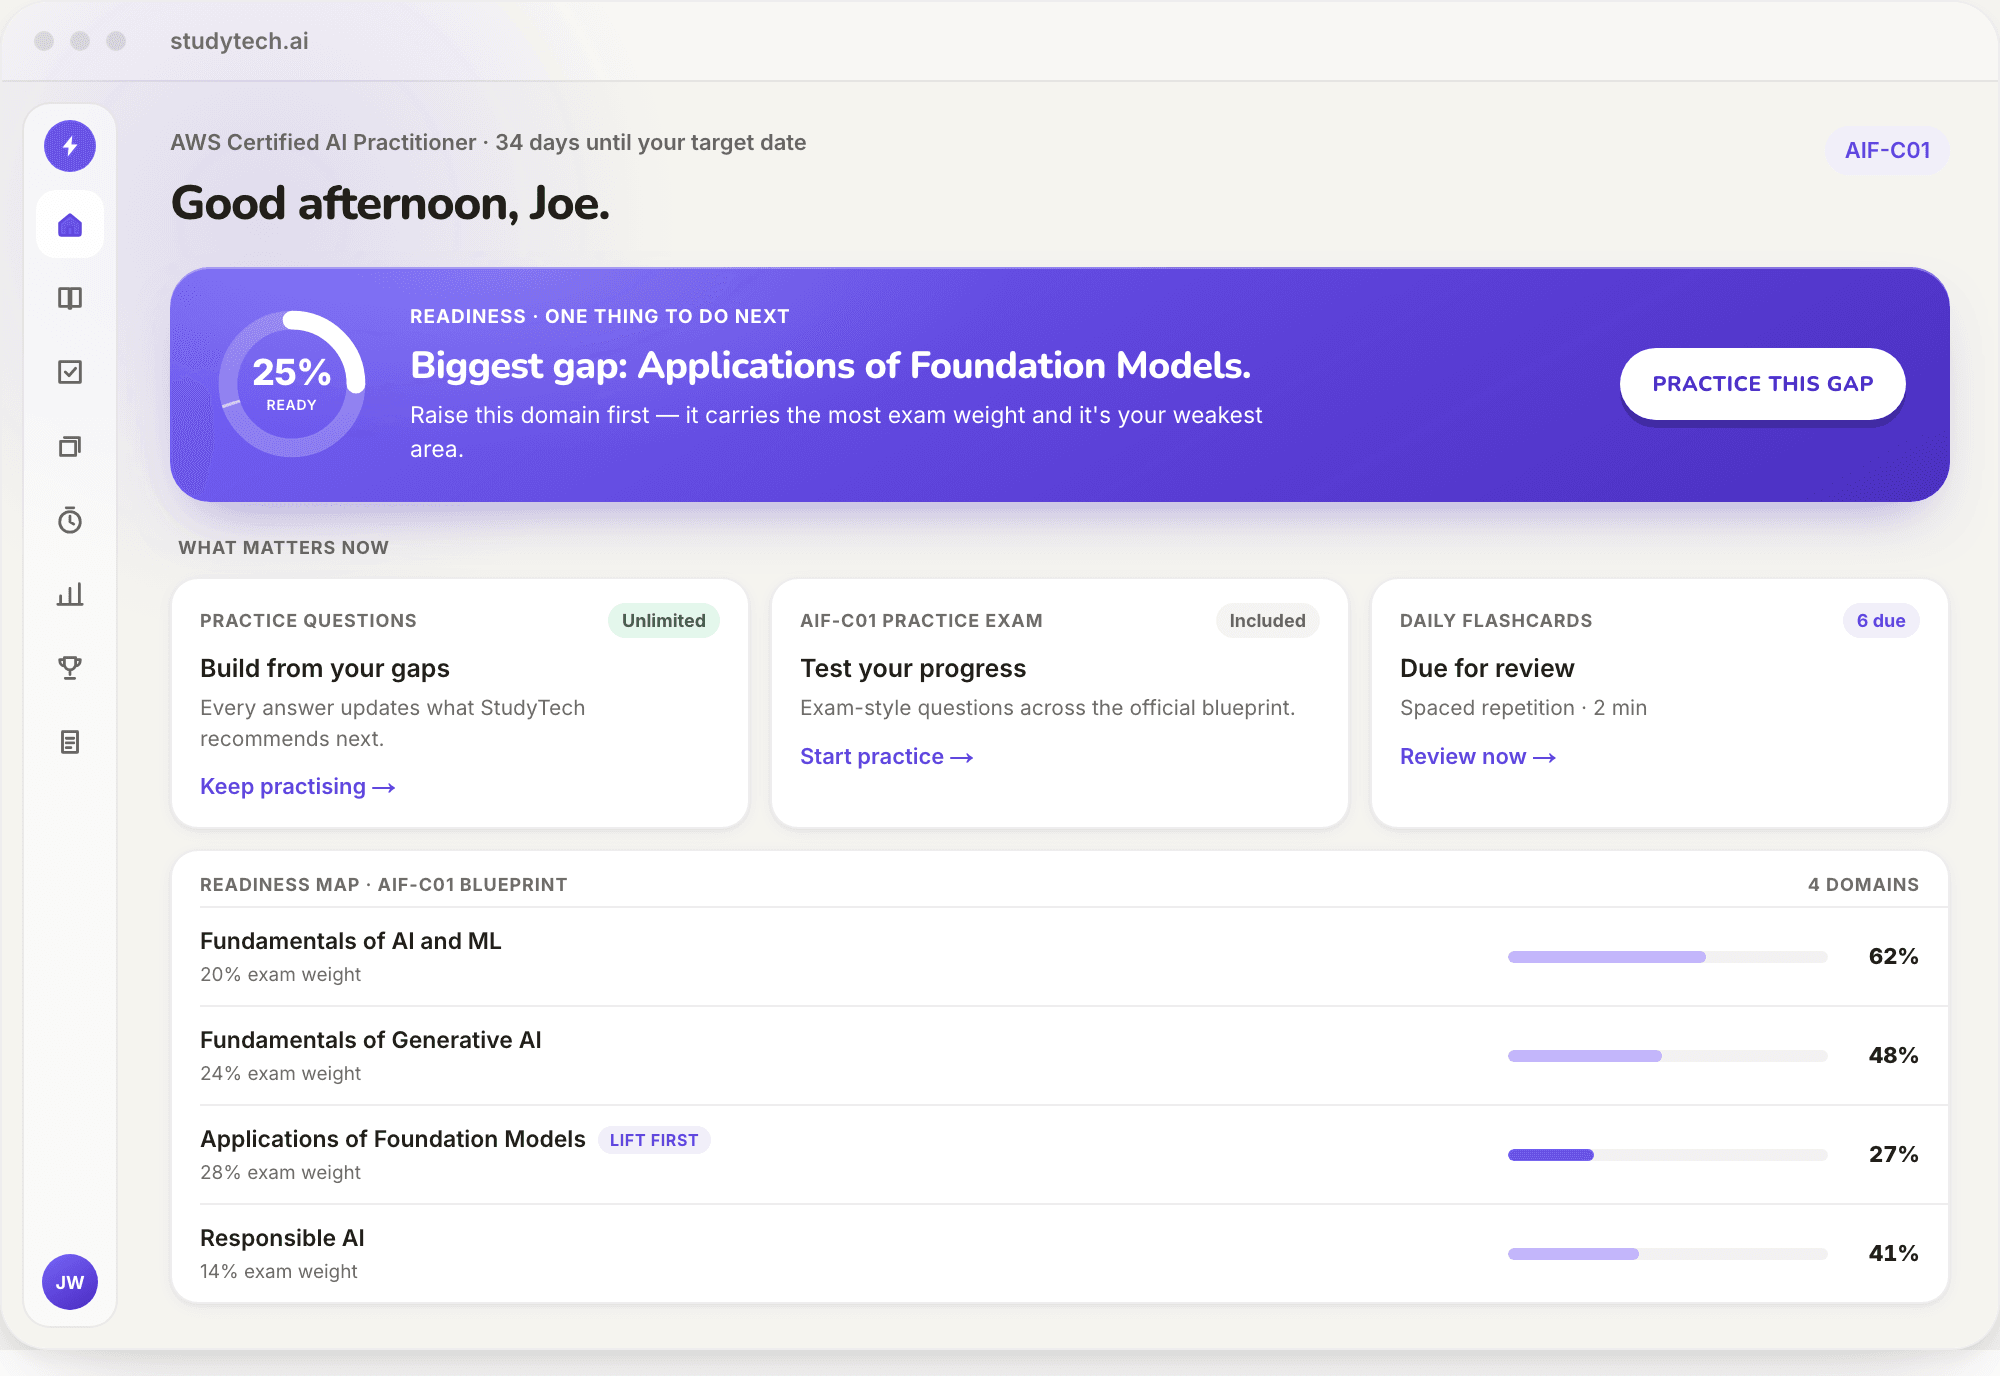Open the Home dashboard sidebar icon
2000x1376 pixels.
[70, 225]
